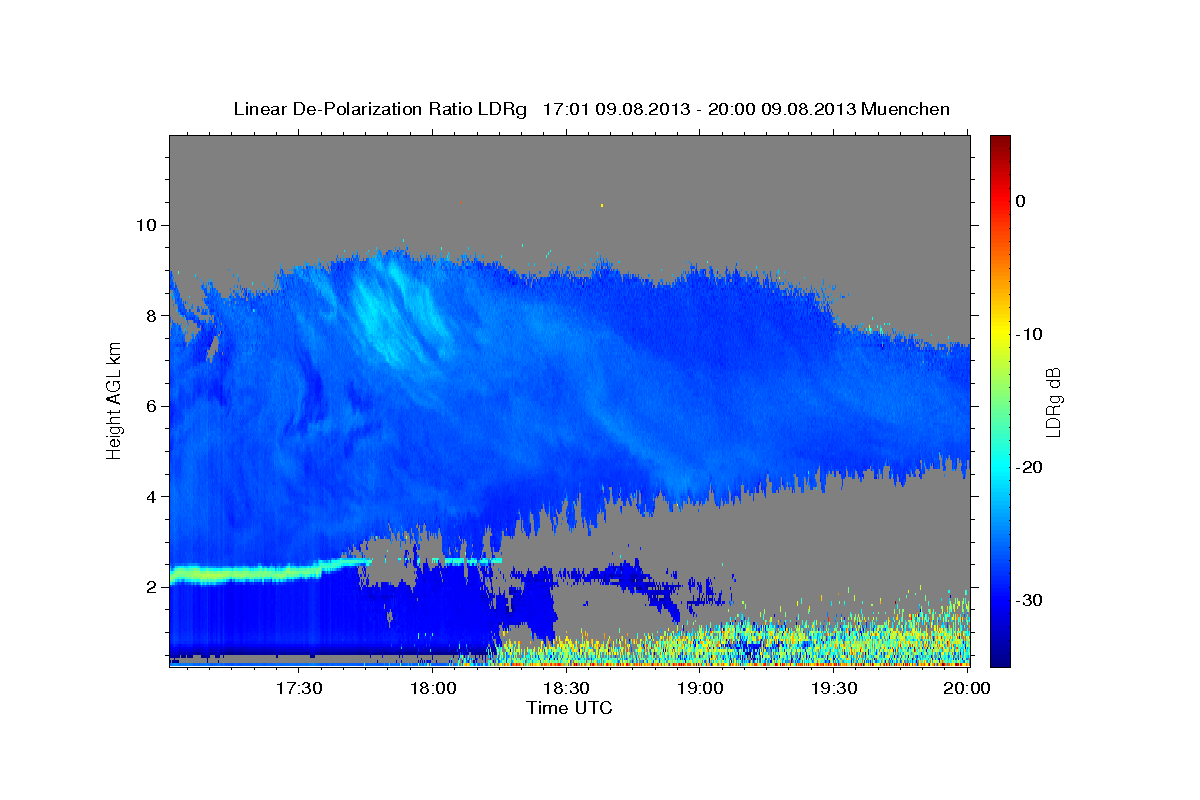Click the height axis label 4

(150, 497)
